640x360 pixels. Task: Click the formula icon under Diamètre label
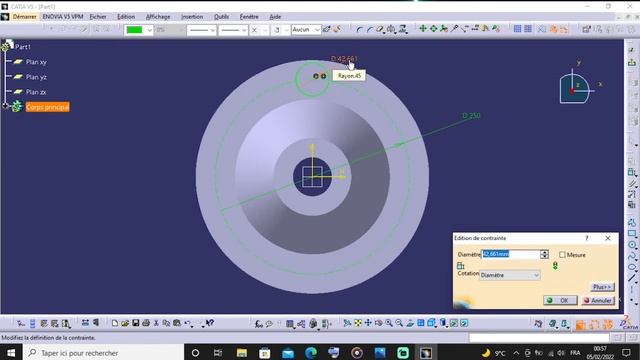(461, 266)
